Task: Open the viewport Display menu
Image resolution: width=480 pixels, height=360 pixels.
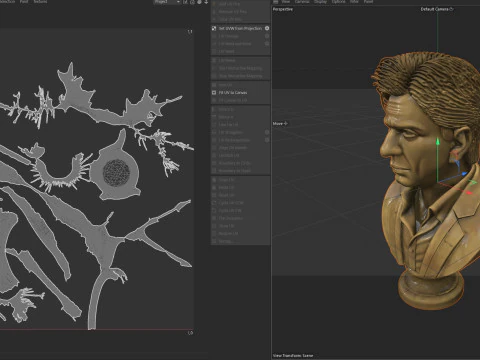Action: pyautogui.click(x=320, y=2)
